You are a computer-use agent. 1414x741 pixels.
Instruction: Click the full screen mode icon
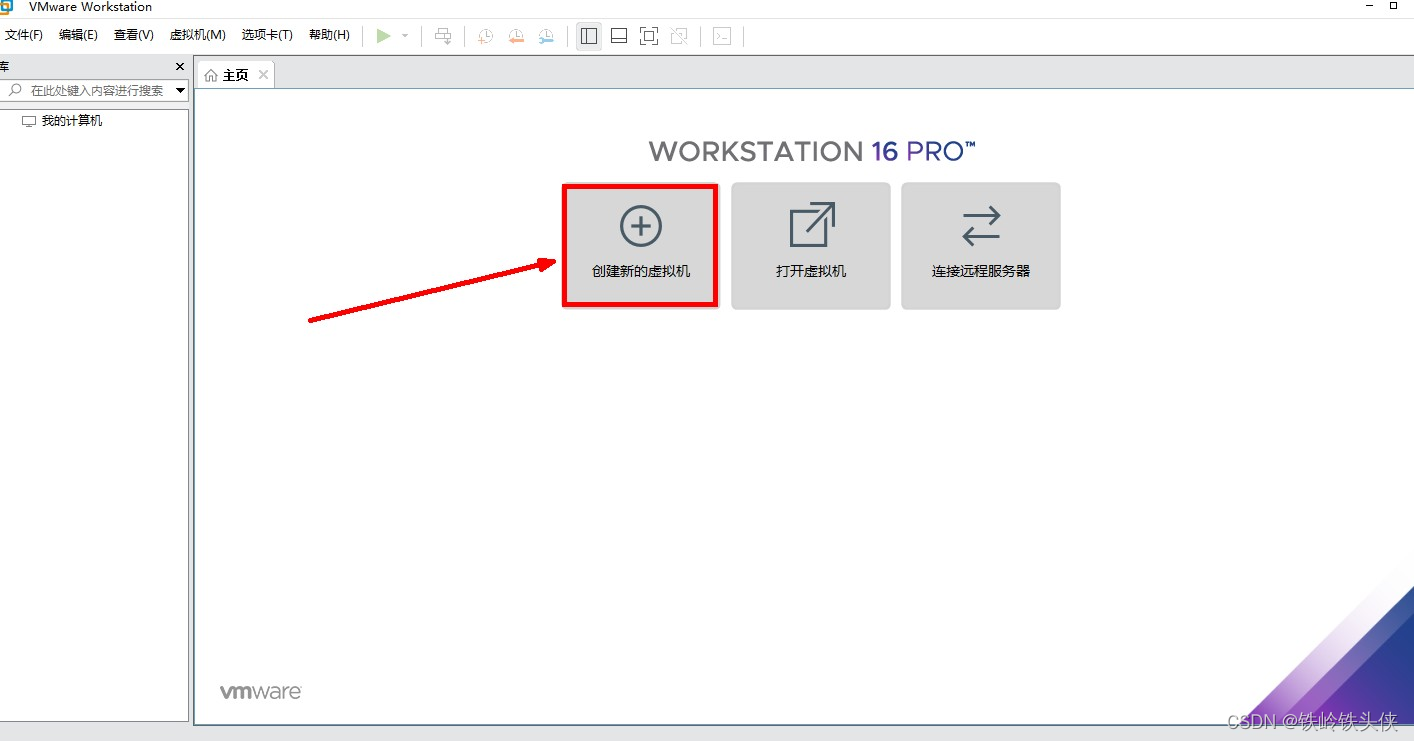coord(649,36)
